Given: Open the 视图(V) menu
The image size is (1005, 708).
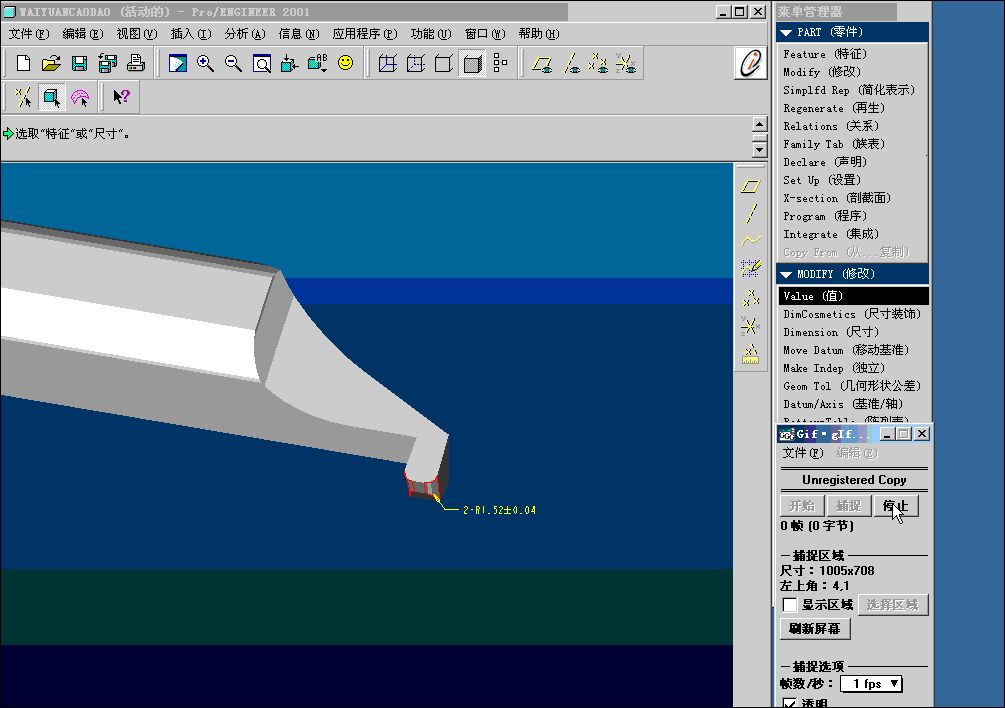Looking at the screenshot, I should click(x=137, y=34).
